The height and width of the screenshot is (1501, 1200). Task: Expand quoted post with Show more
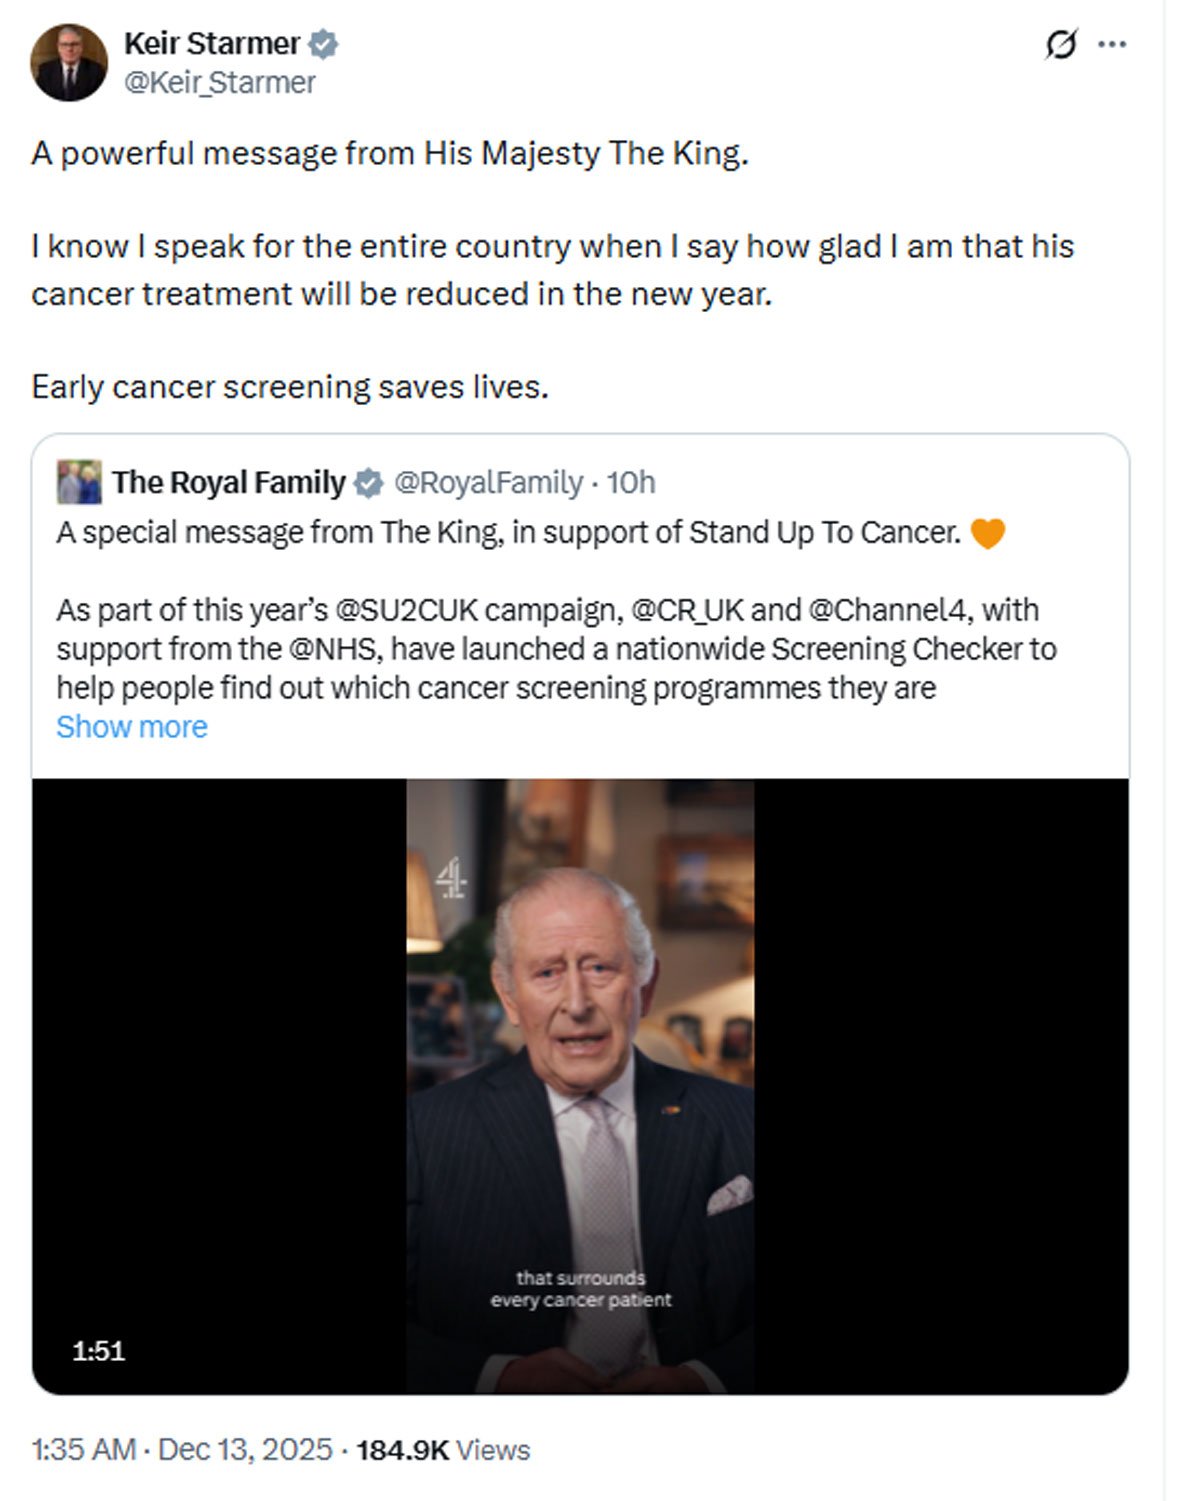tap(132, 727)
